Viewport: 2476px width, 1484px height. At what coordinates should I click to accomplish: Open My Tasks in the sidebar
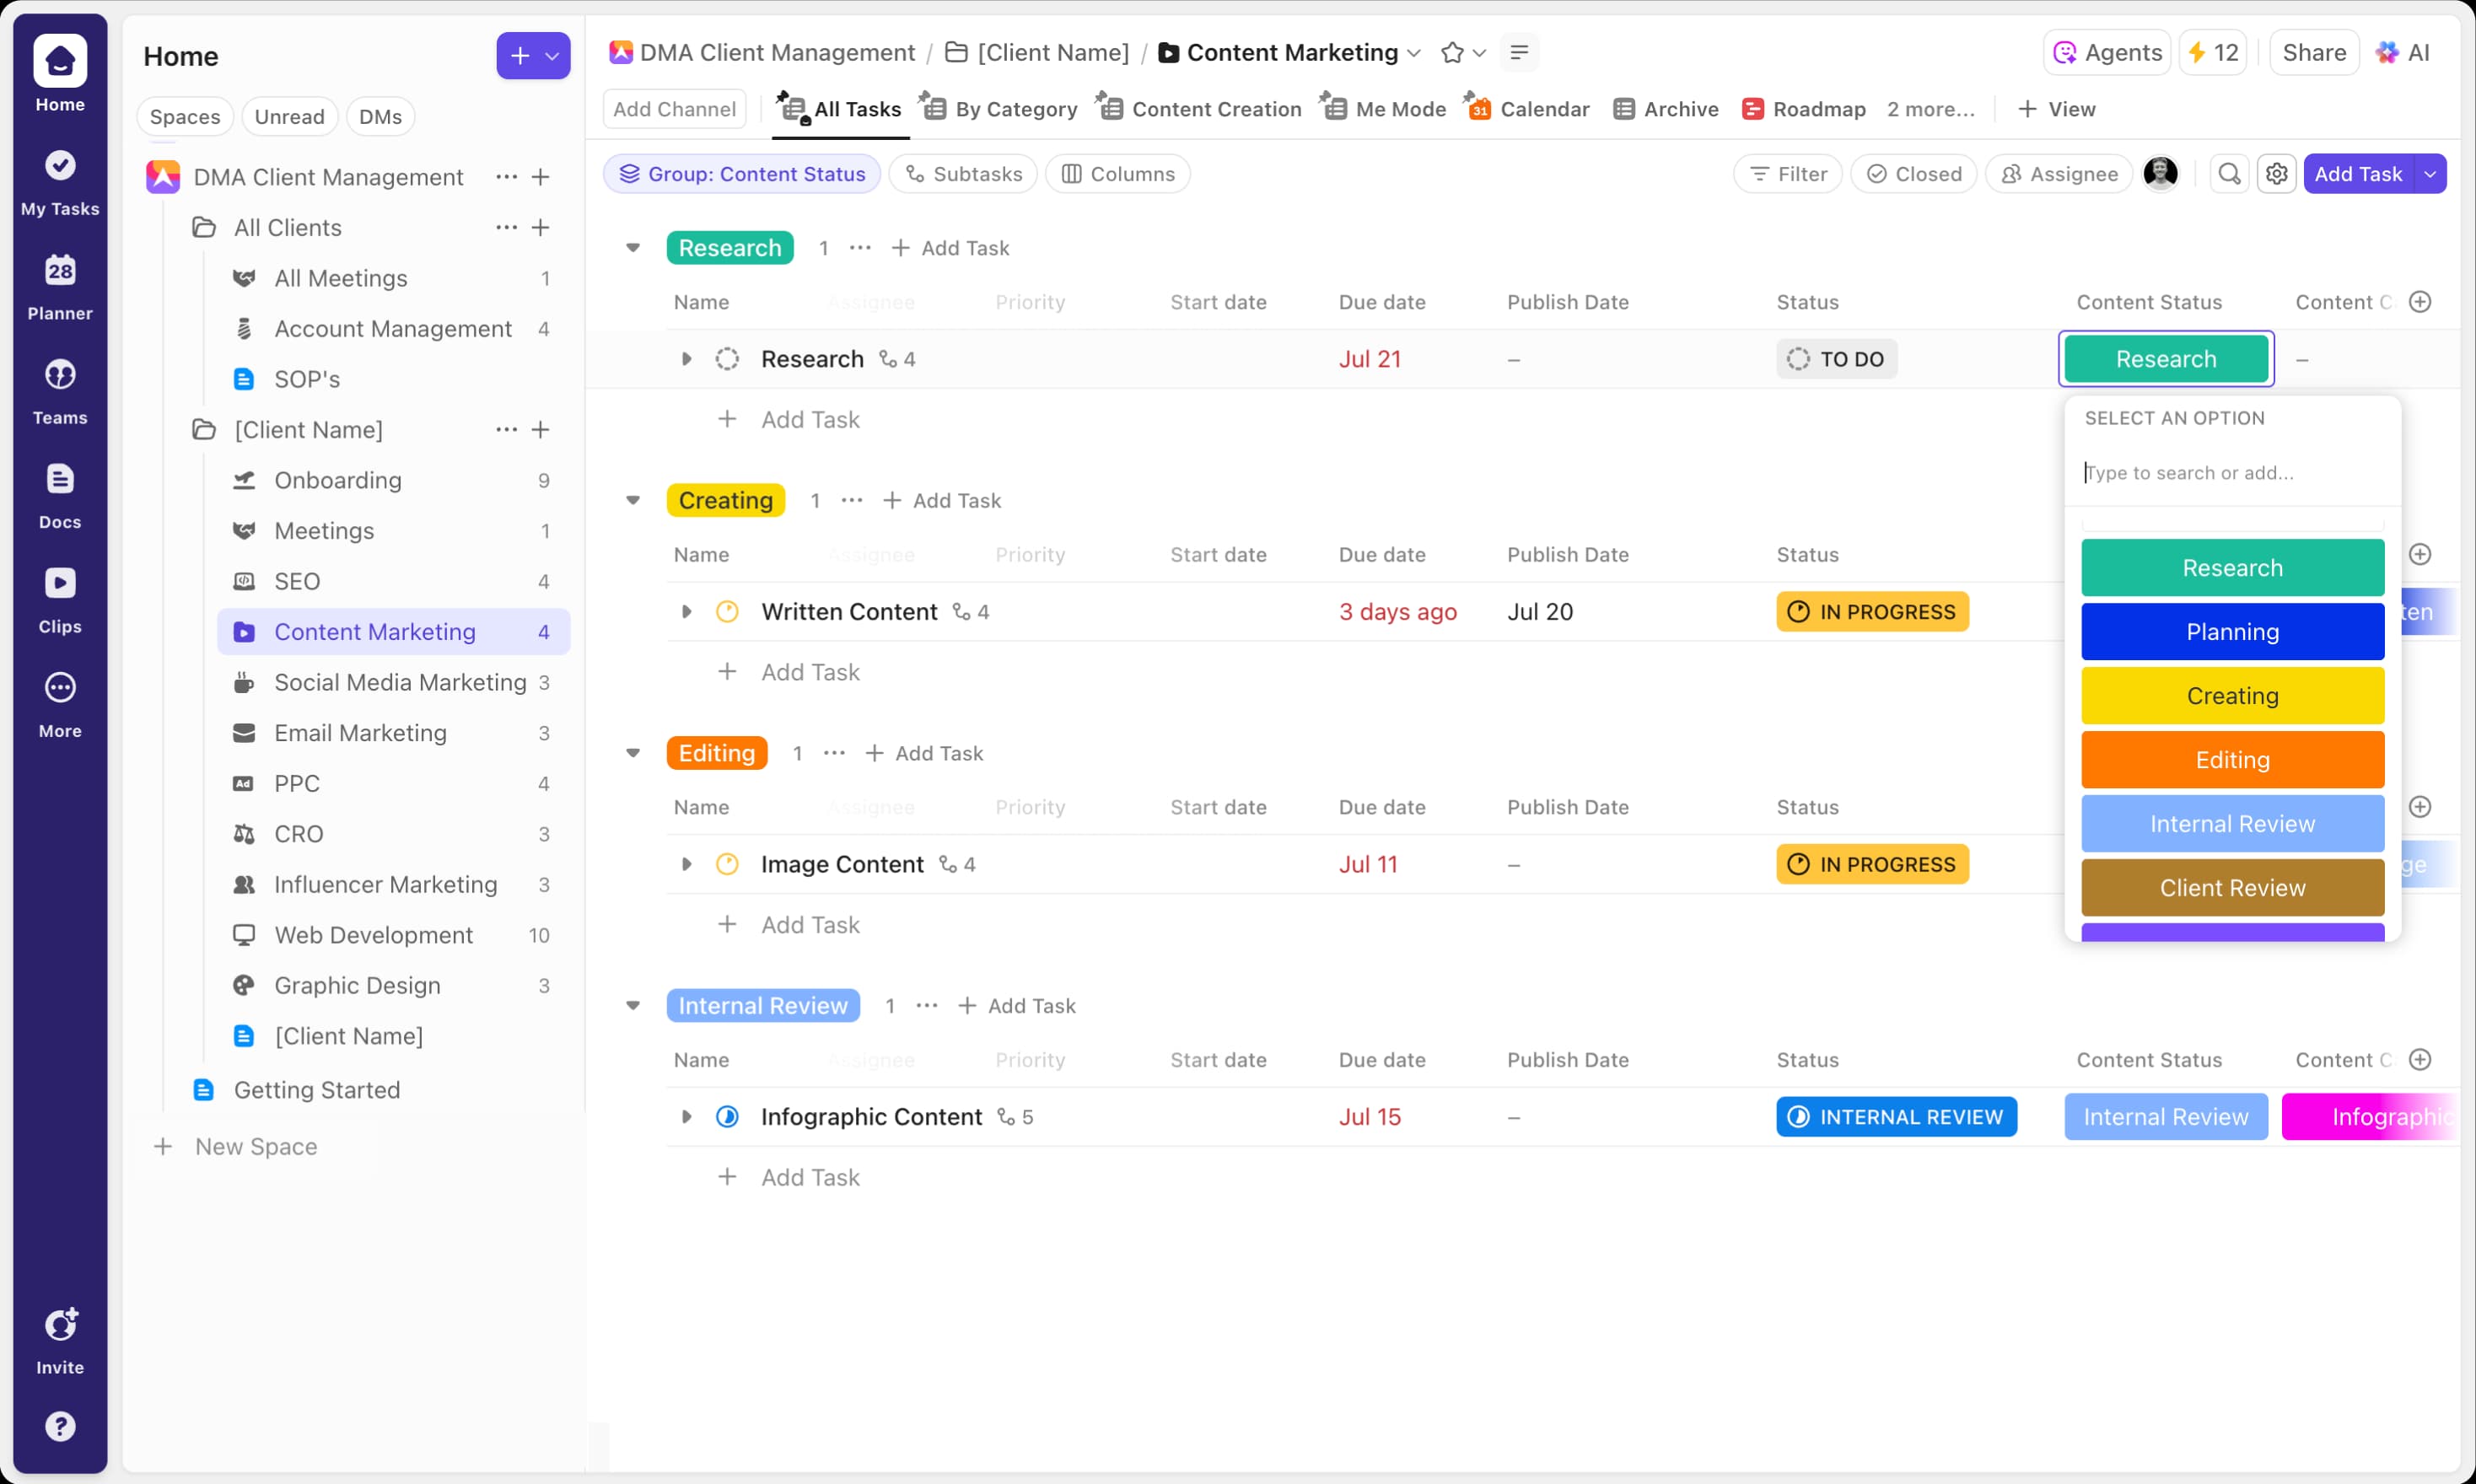tap(59, 182)
